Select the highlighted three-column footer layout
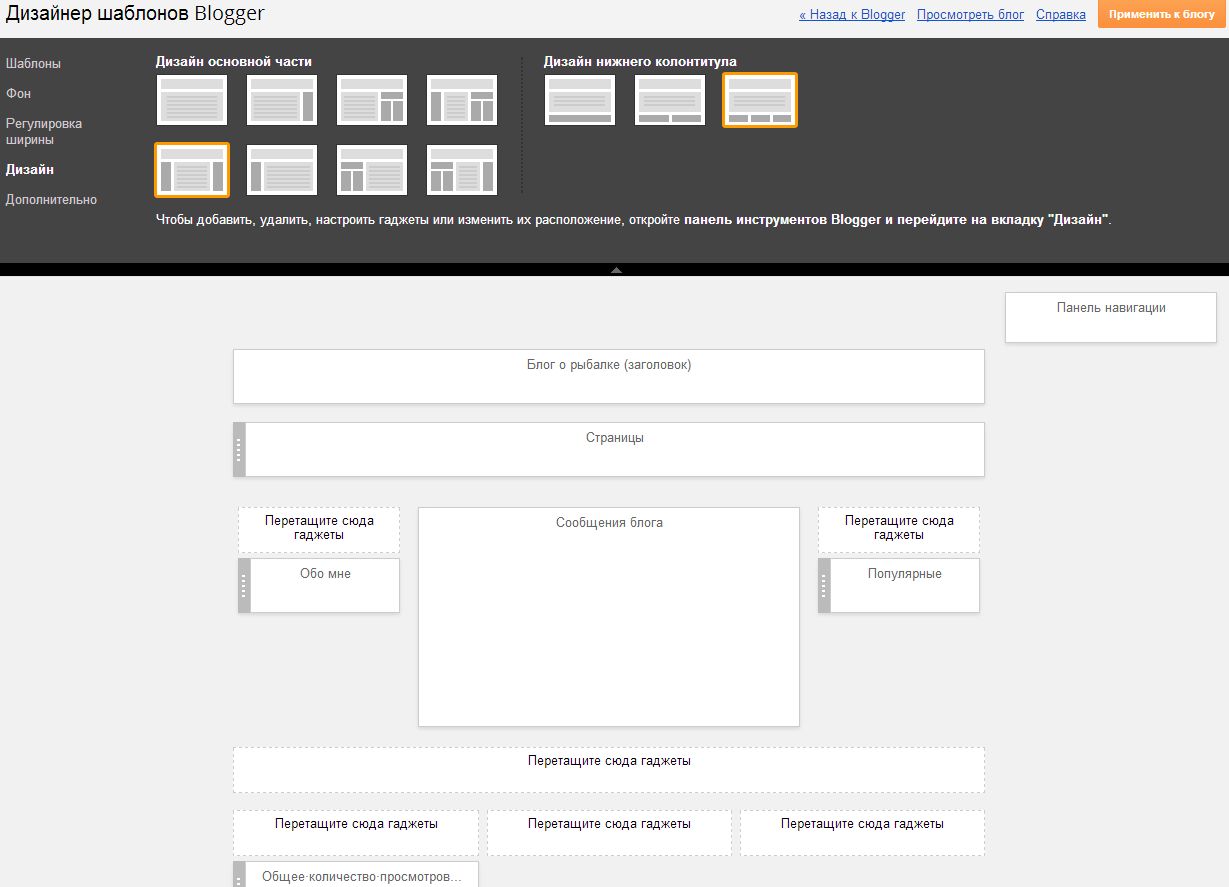The image size is (1229, 887). click(760, 100)
